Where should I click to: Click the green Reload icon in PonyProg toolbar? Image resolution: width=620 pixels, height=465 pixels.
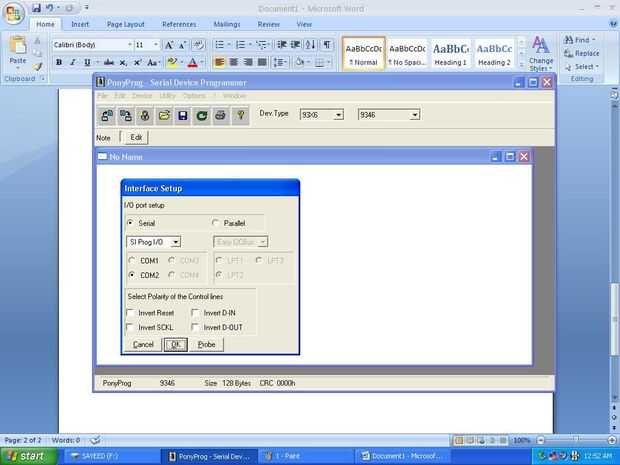202,115
